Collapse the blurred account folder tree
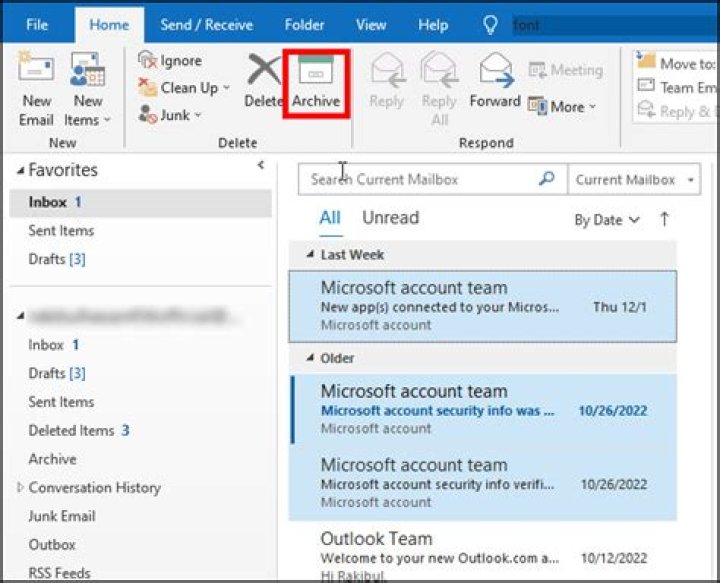720x583 pixels. click(x=20, y=316)
